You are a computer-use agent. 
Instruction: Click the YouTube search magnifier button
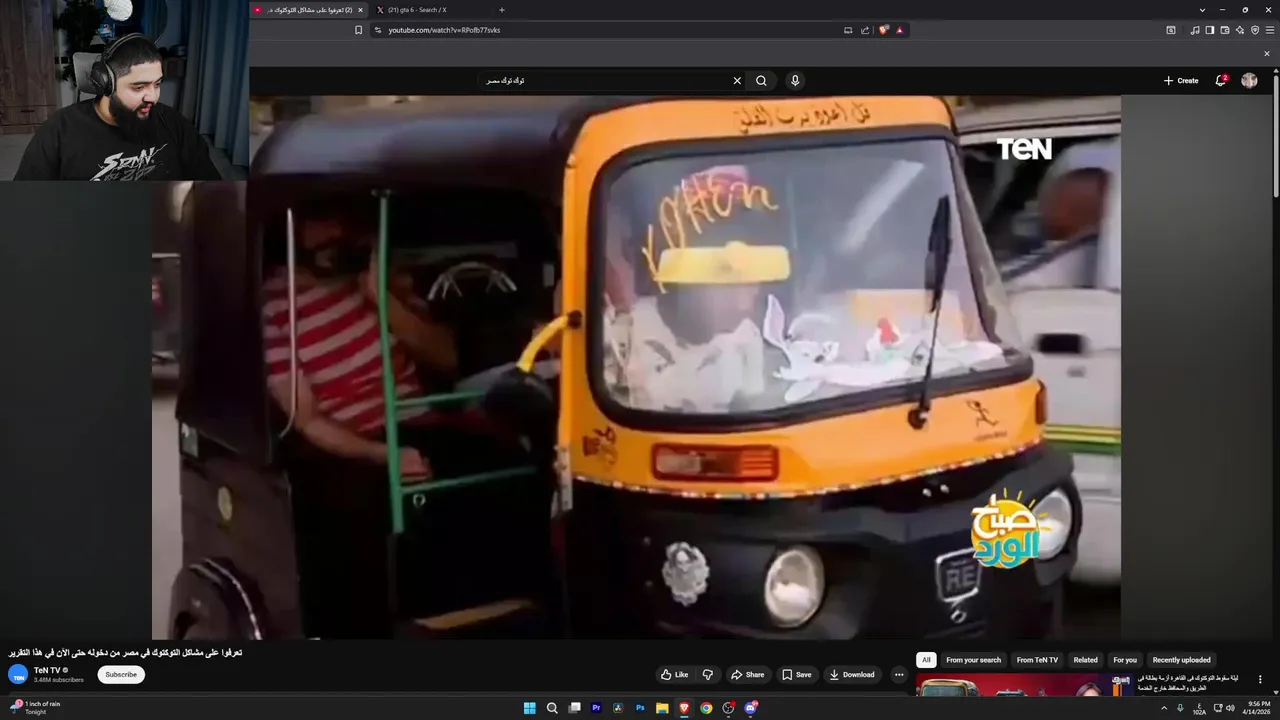click(761, 81)
